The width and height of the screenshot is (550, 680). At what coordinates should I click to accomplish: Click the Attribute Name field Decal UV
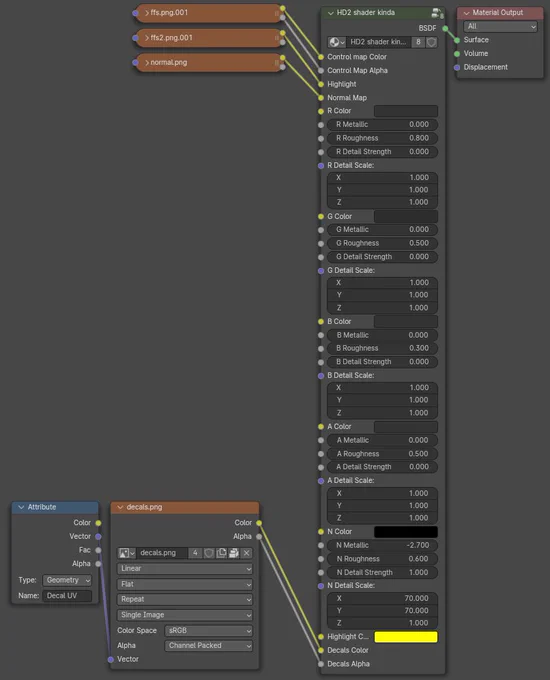(x=67, y=596)
